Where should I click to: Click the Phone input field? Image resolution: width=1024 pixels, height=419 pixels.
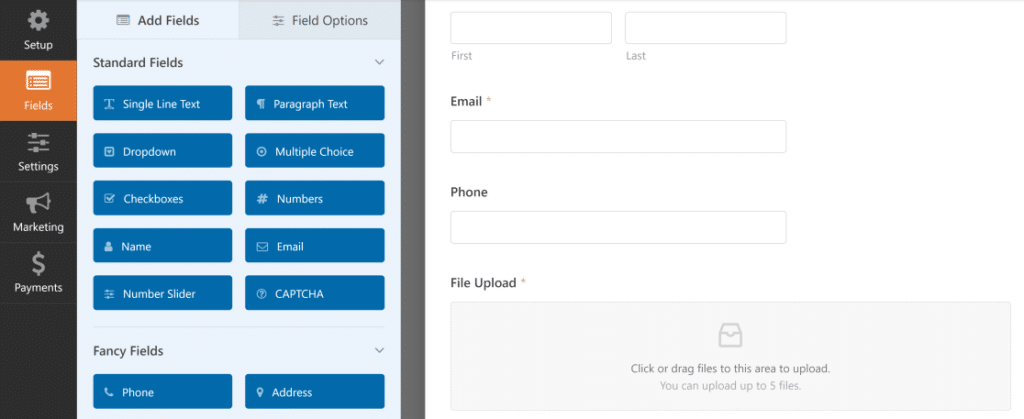point(618,227)
